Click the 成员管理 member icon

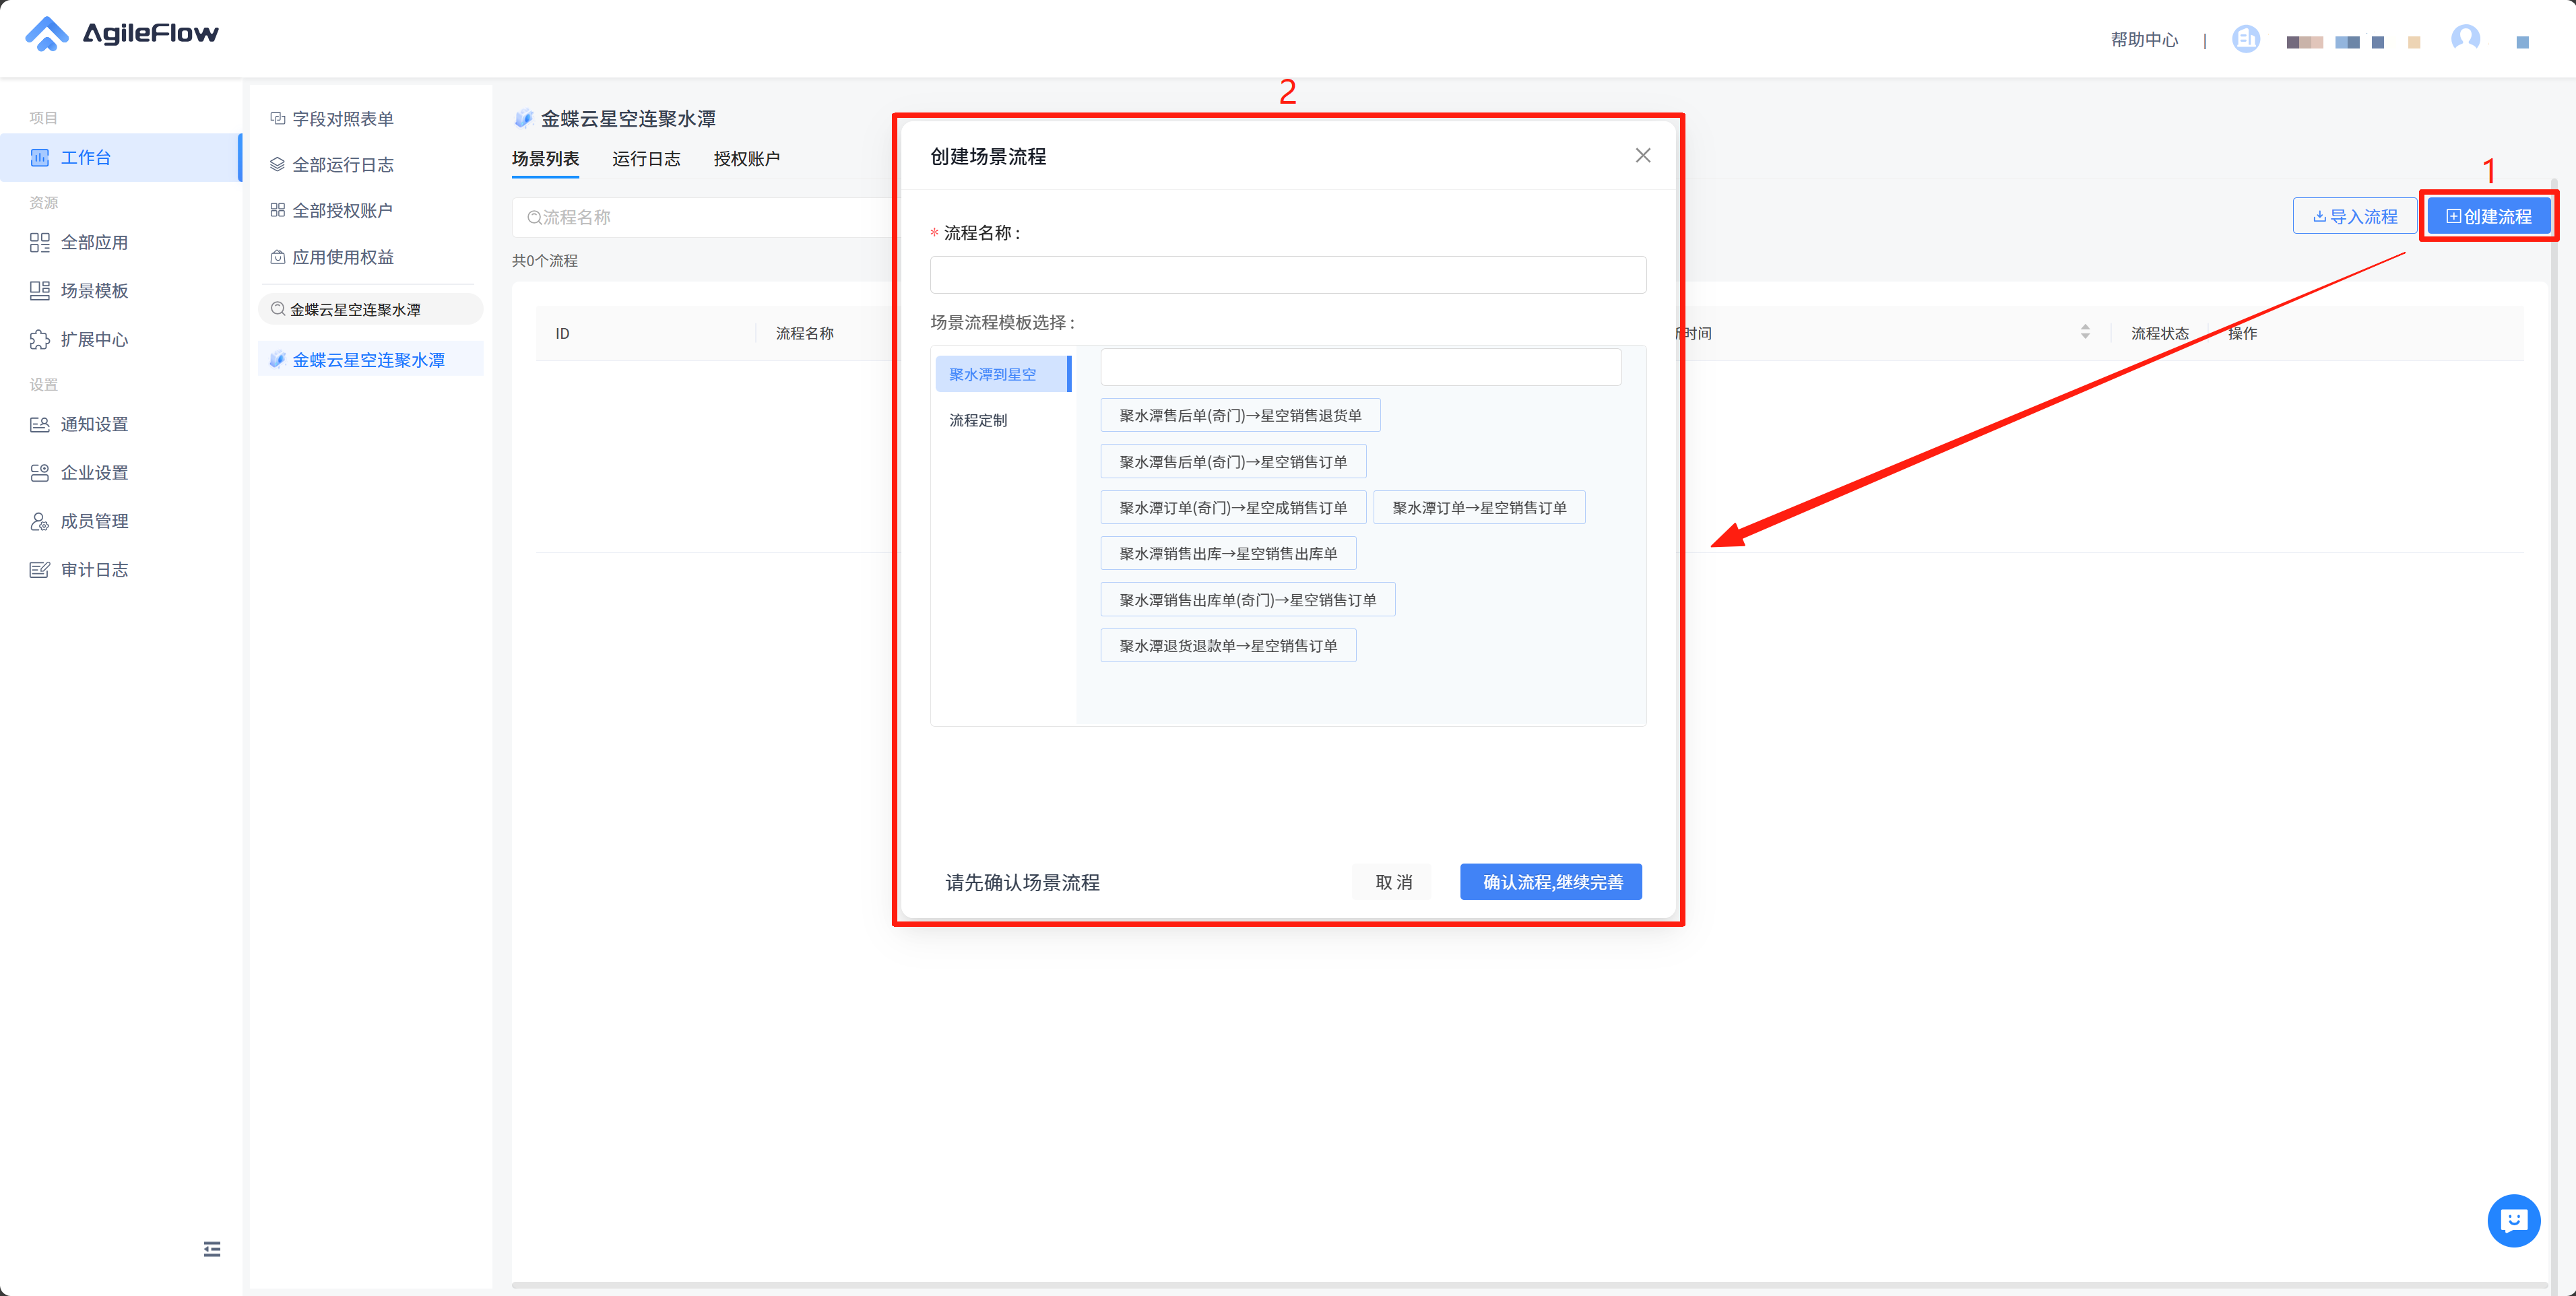pyautogui.click(x=39, y=522)
